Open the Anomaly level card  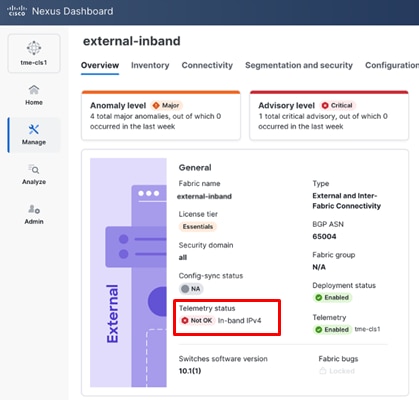pyautogui.click(x=161, y=115)
